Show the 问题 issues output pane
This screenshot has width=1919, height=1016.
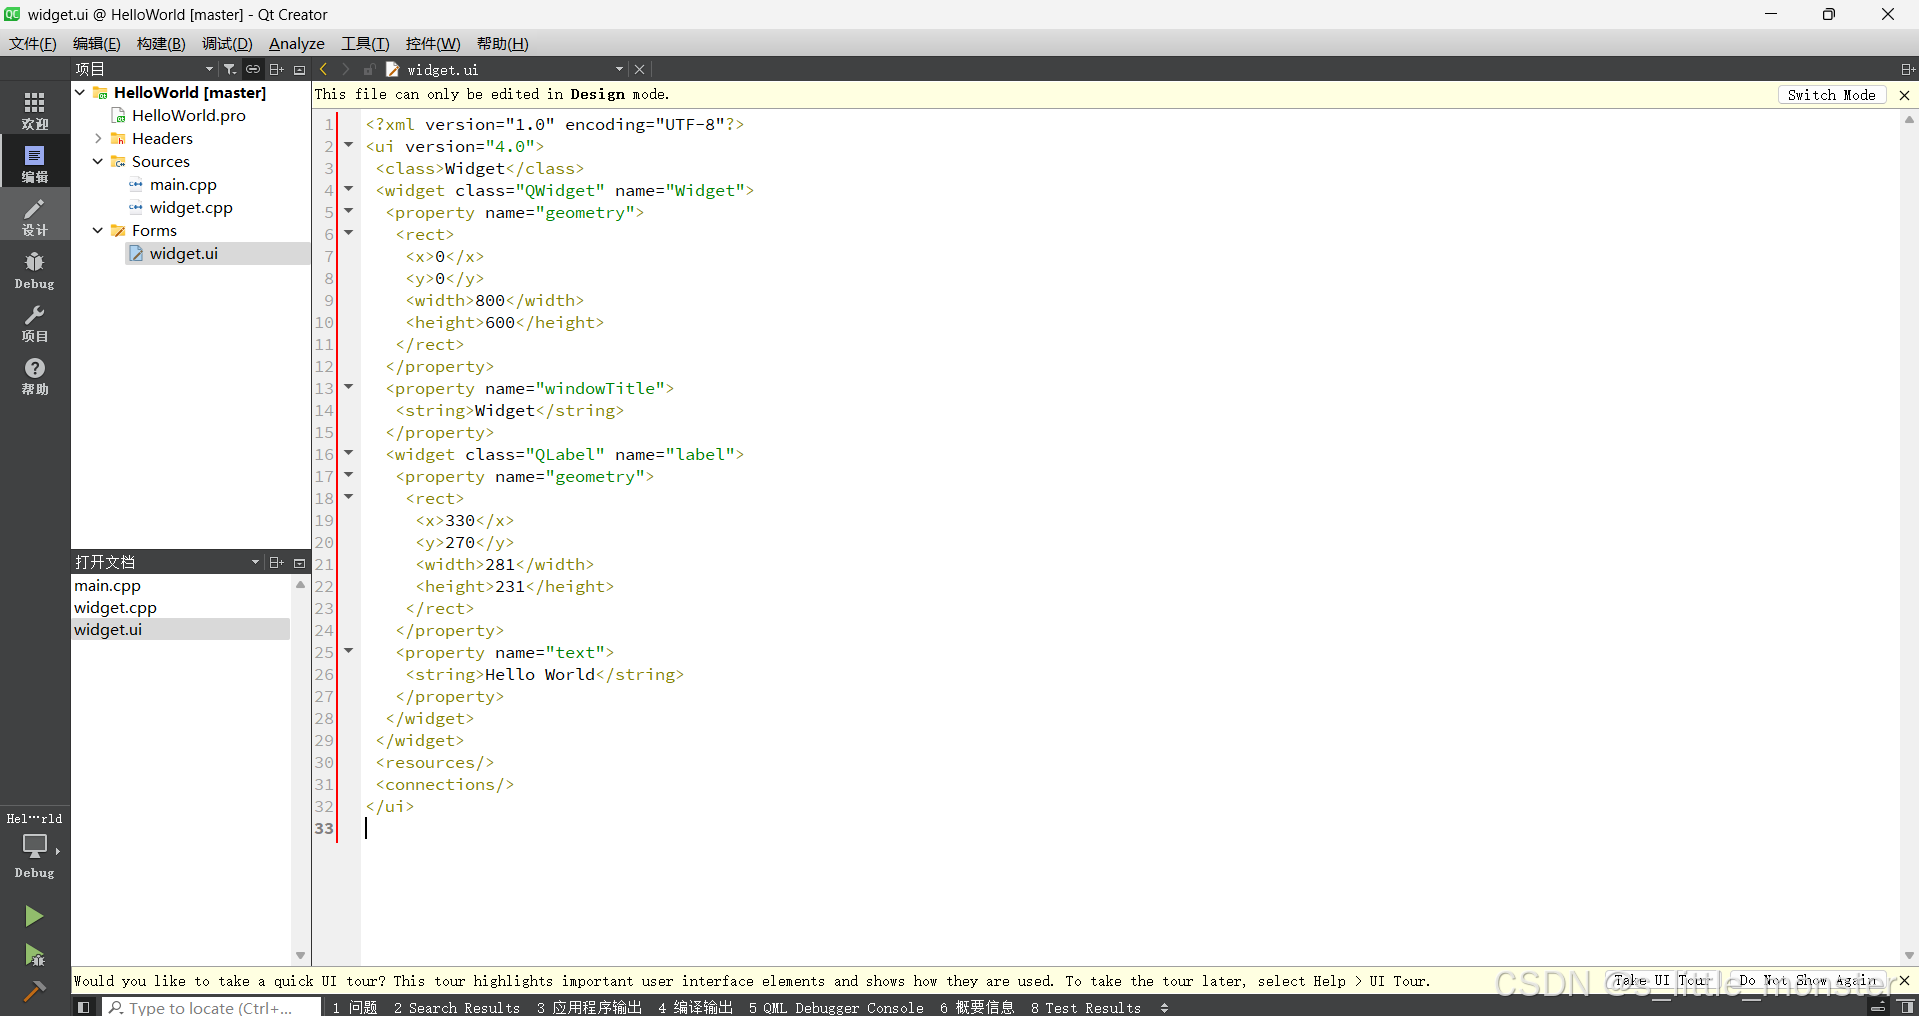(x=355, y=1007)
